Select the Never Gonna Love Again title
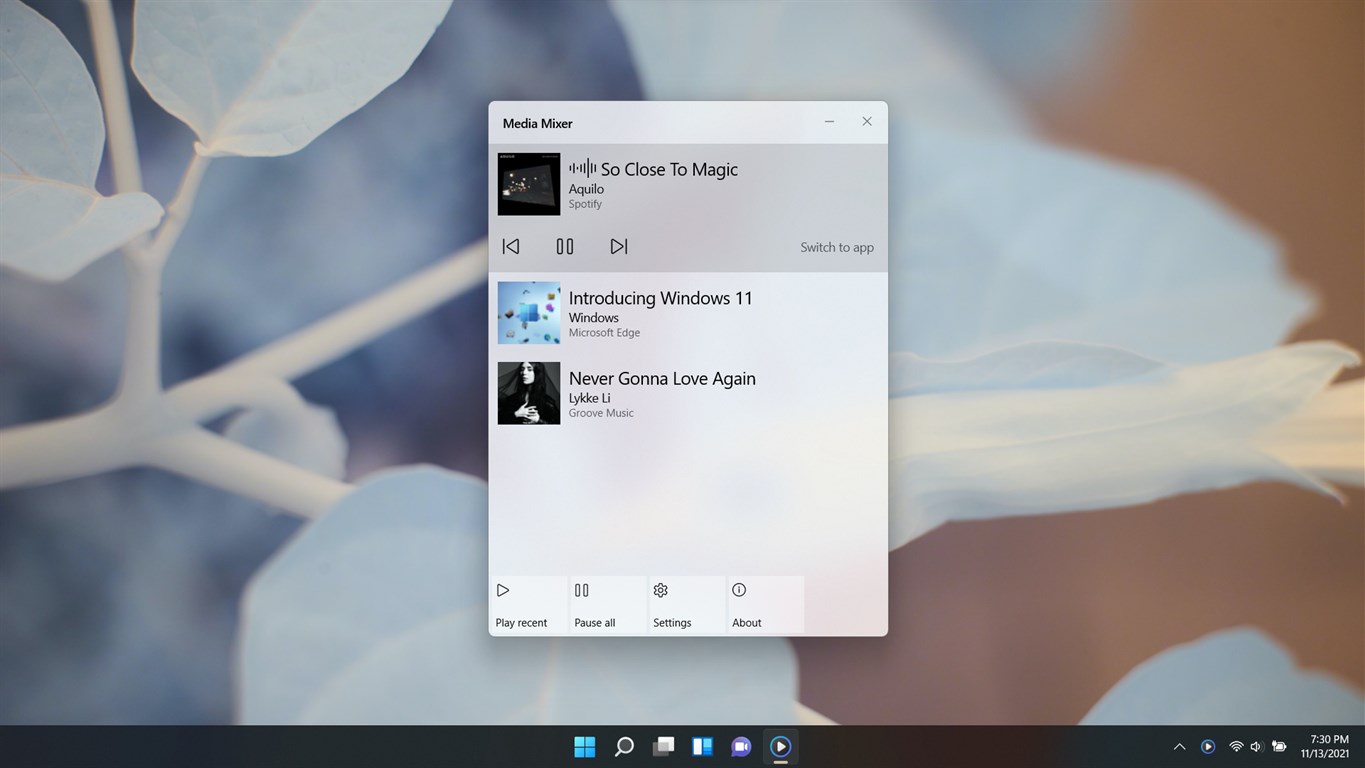Screen dimensions: 1365x768 tap(662, 379)
